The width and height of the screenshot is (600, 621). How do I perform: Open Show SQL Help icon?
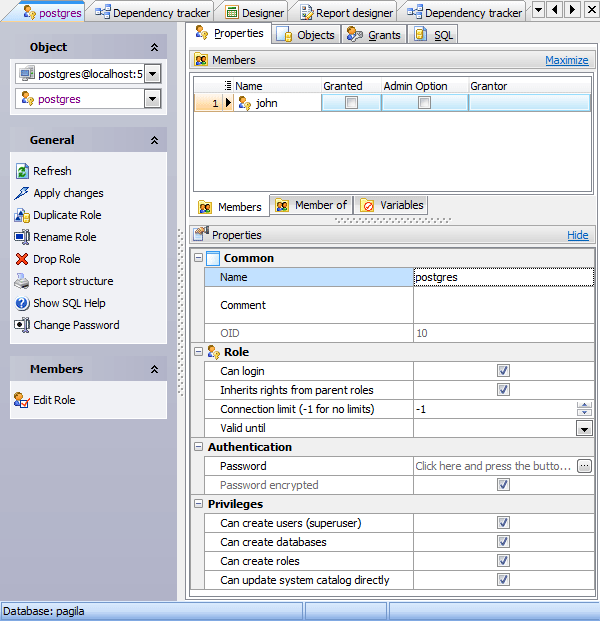click(x=22, y=303)
